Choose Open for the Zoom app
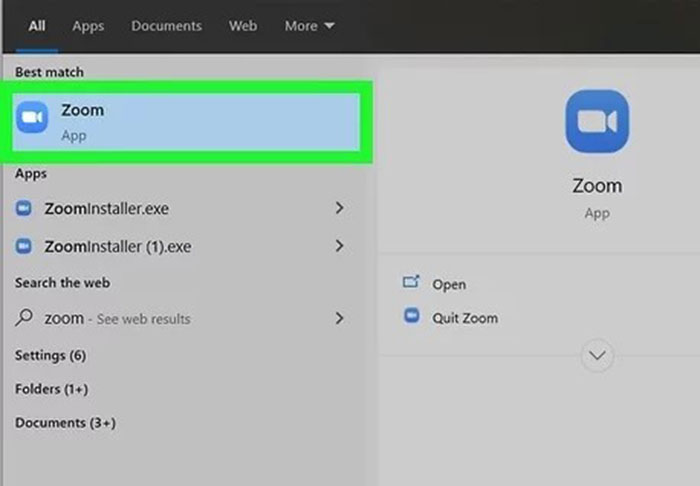This screenshot has height=486, width=700. (449, 284)
